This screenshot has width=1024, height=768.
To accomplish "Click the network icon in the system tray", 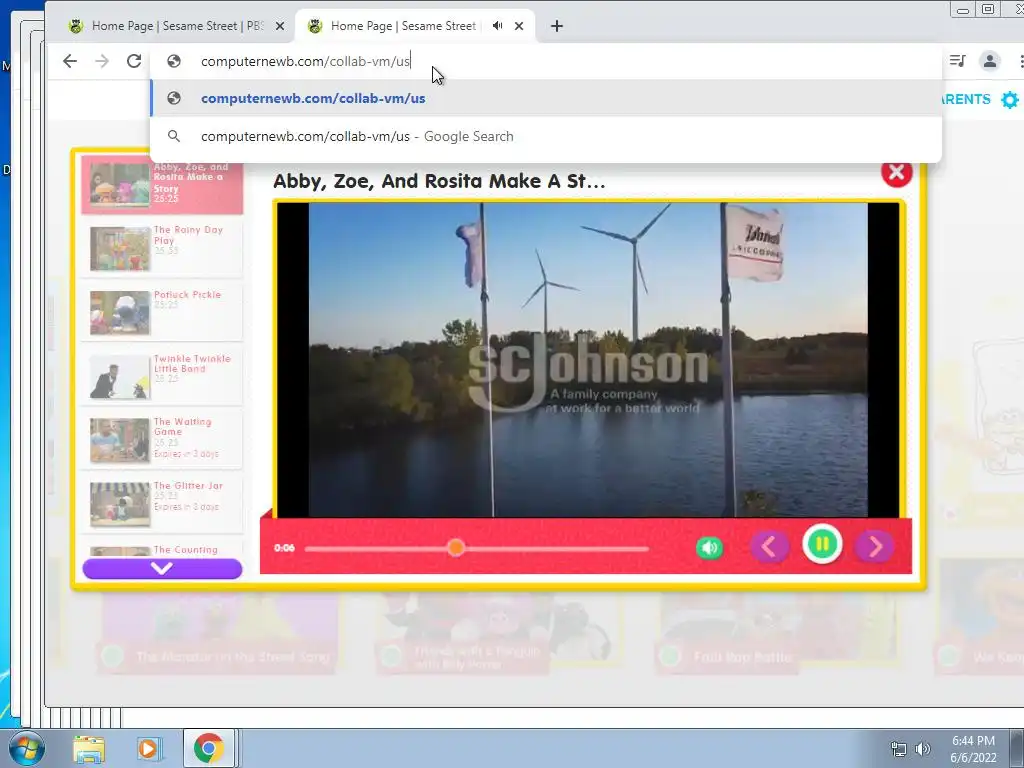I will click(899, 749).
